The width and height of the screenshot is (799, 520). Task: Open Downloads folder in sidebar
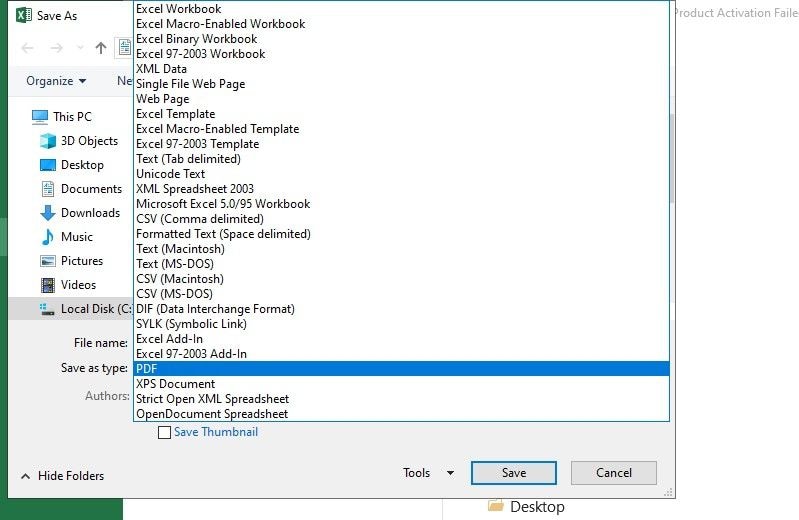coord(80,213)
